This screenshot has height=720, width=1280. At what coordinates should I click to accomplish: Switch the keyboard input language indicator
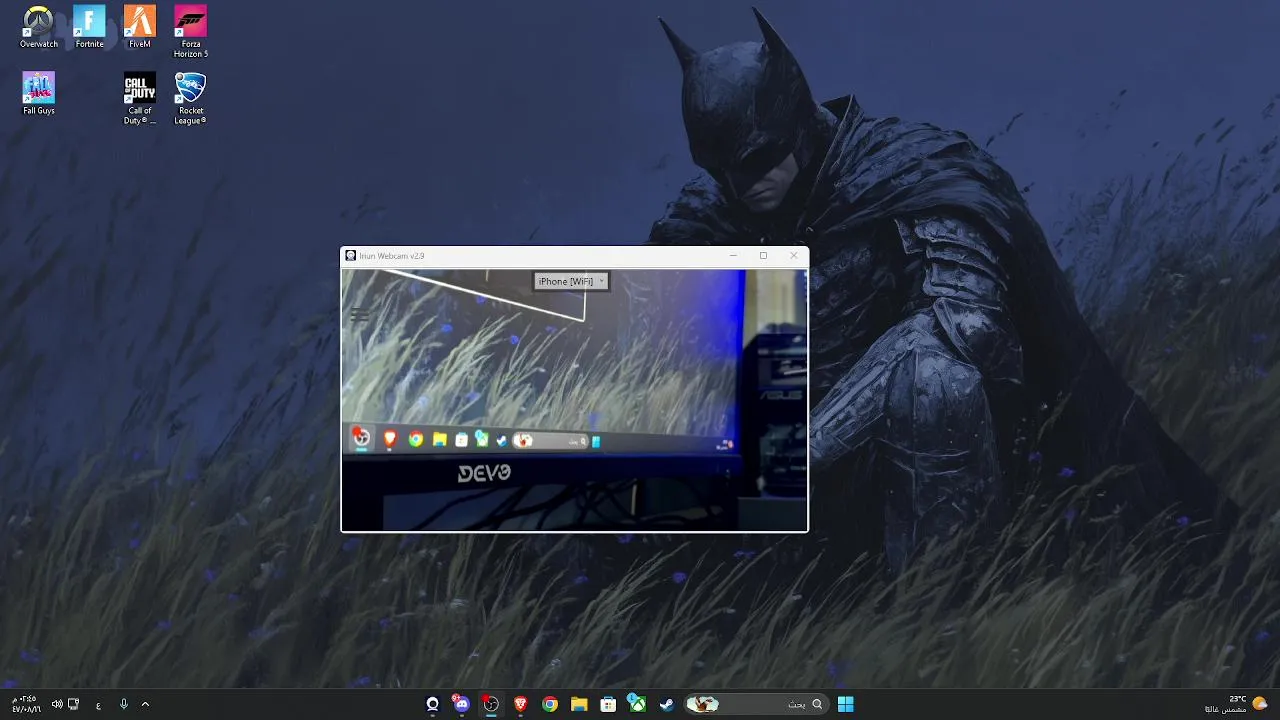(98, 705)
